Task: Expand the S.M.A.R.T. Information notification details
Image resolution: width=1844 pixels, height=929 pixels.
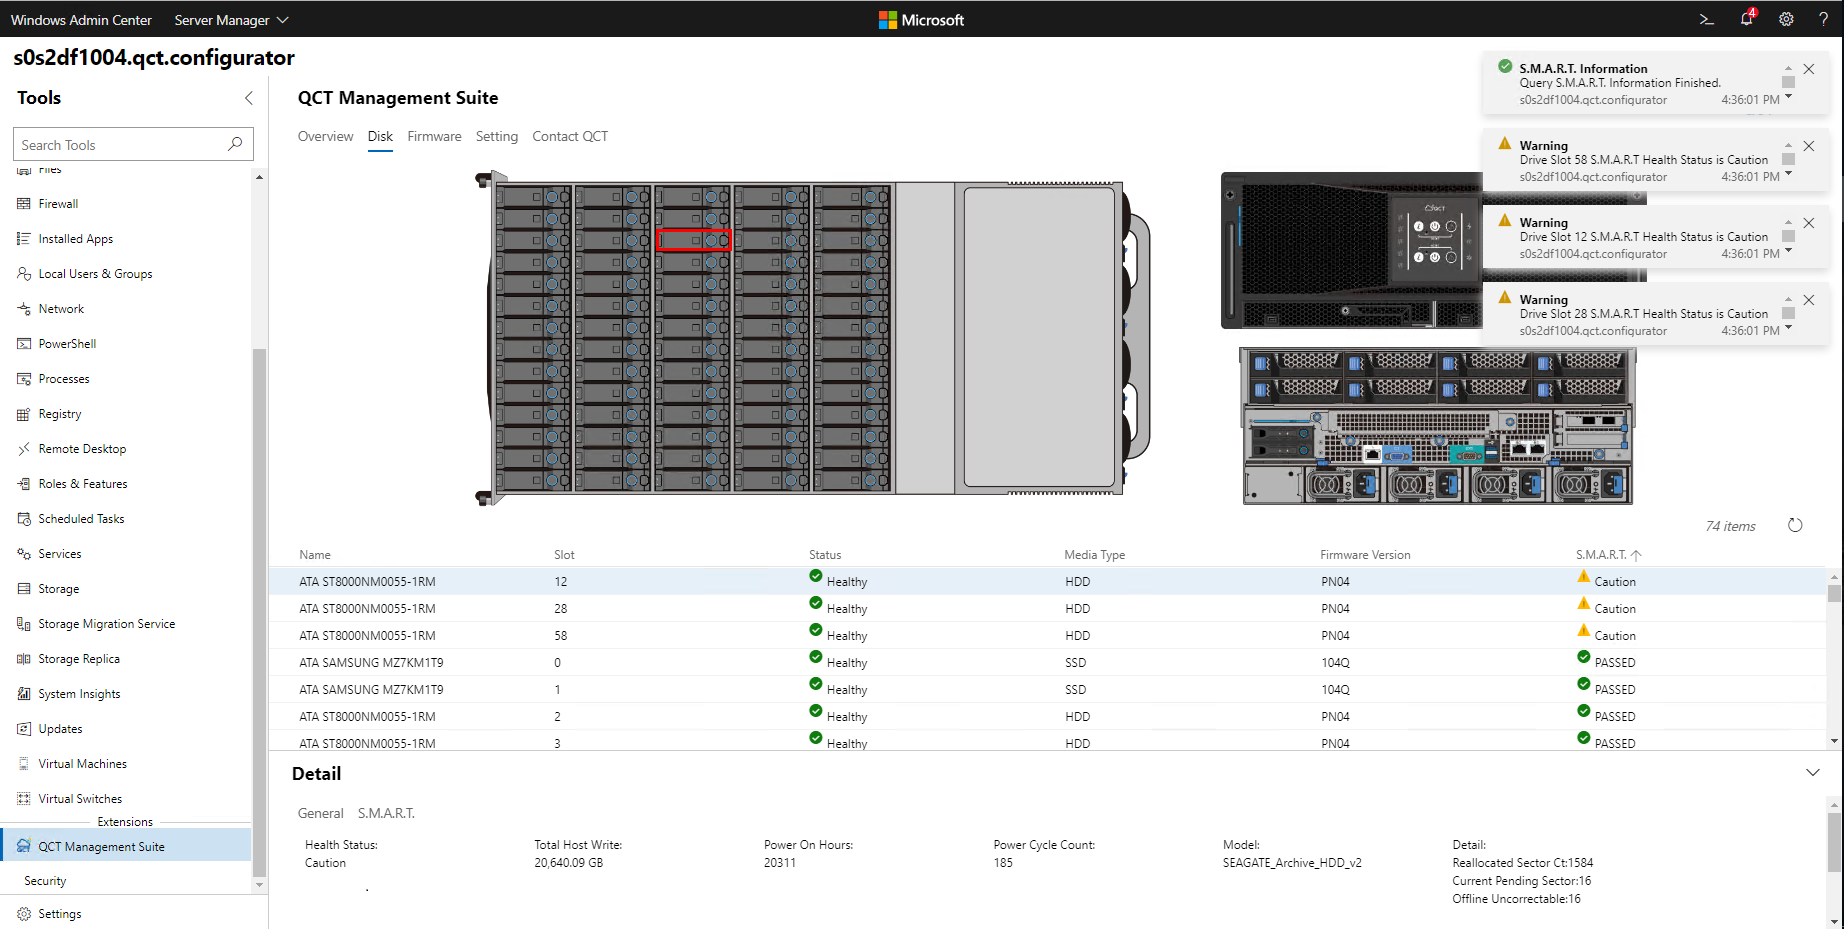Action: tap(1789, 97)
